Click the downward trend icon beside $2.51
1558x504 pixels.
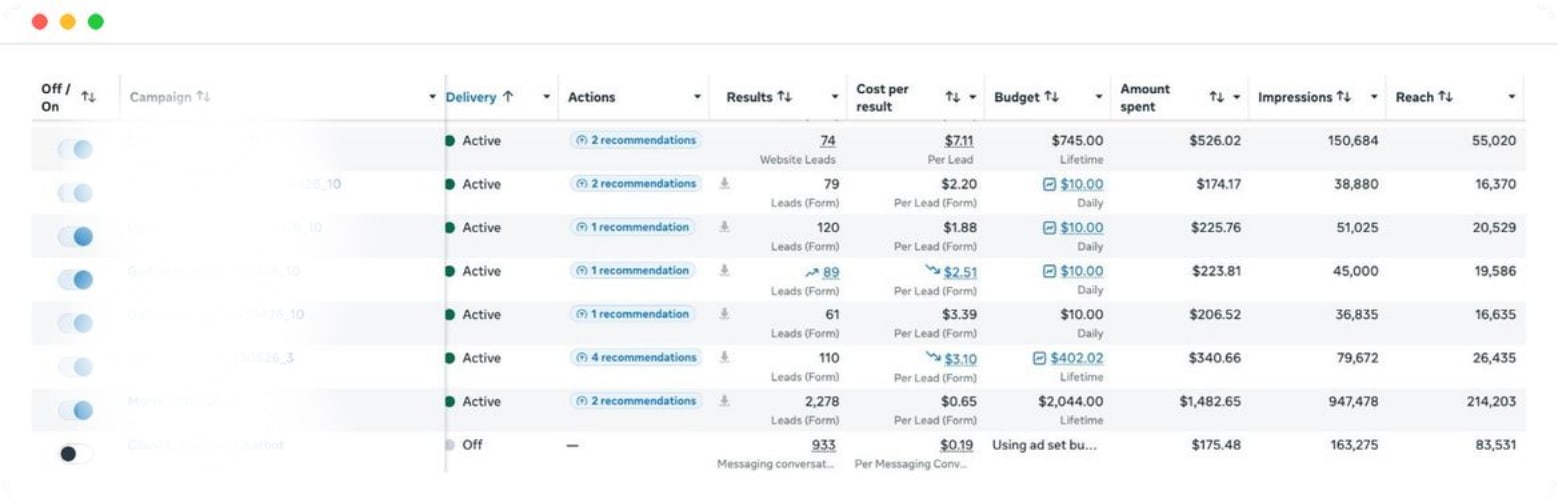(935, 272)
